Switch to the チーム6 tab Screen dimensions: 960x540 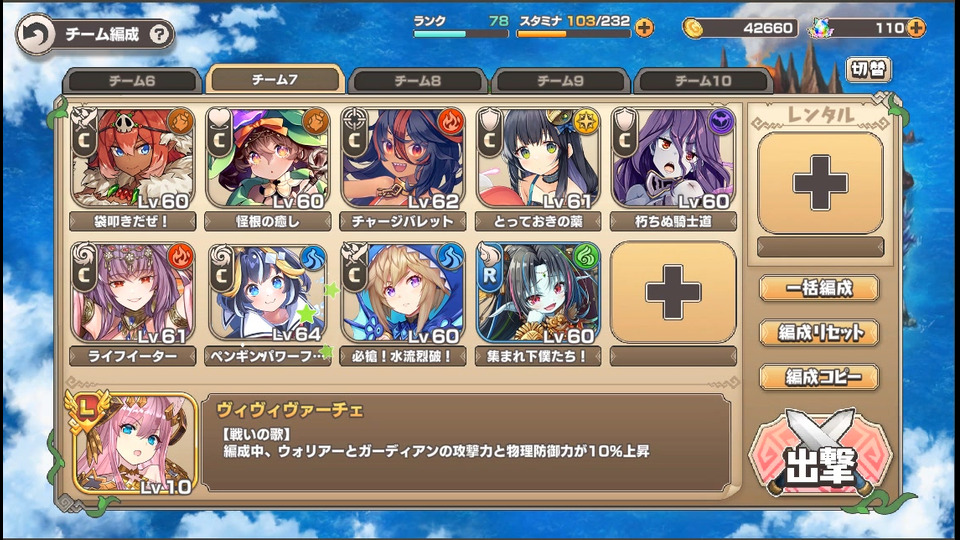(132, 81)
